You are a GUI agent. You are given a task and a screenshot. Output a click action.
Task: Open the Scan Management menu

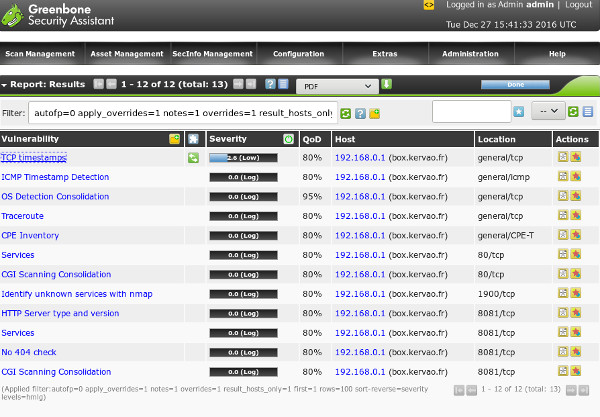pos(39,54)
